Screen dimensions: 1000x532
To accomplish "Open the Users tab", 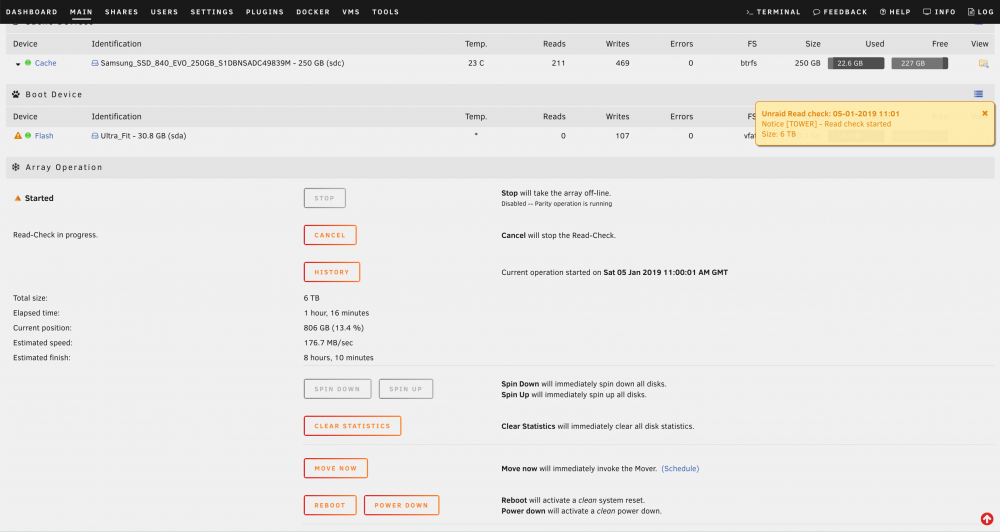I will pos(164,11).
